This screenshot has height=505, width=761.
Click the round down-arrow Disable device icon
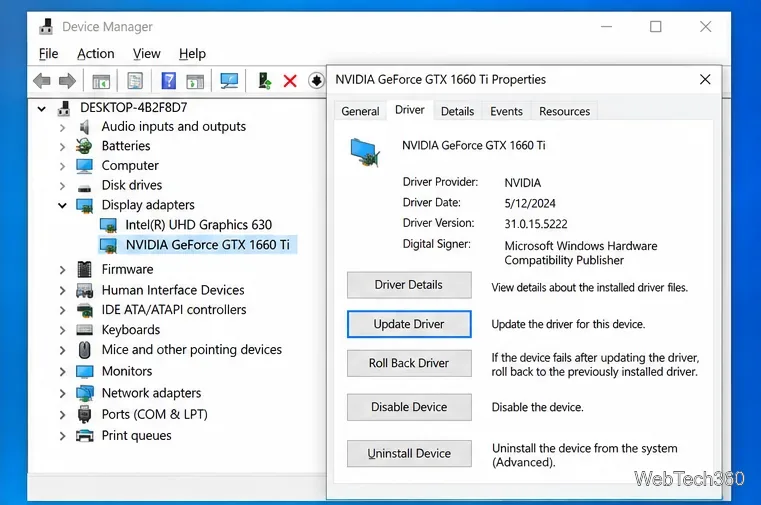click(316, 81)
